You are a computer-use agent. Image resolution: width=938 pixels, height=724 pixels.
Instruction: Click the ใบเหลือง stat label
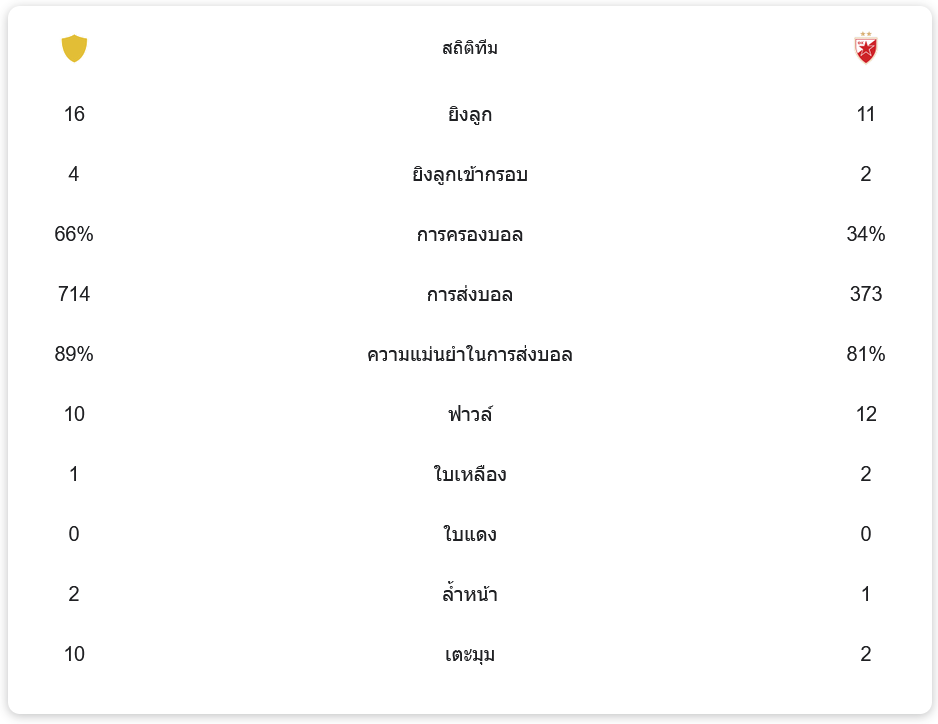tap(470, 475)
